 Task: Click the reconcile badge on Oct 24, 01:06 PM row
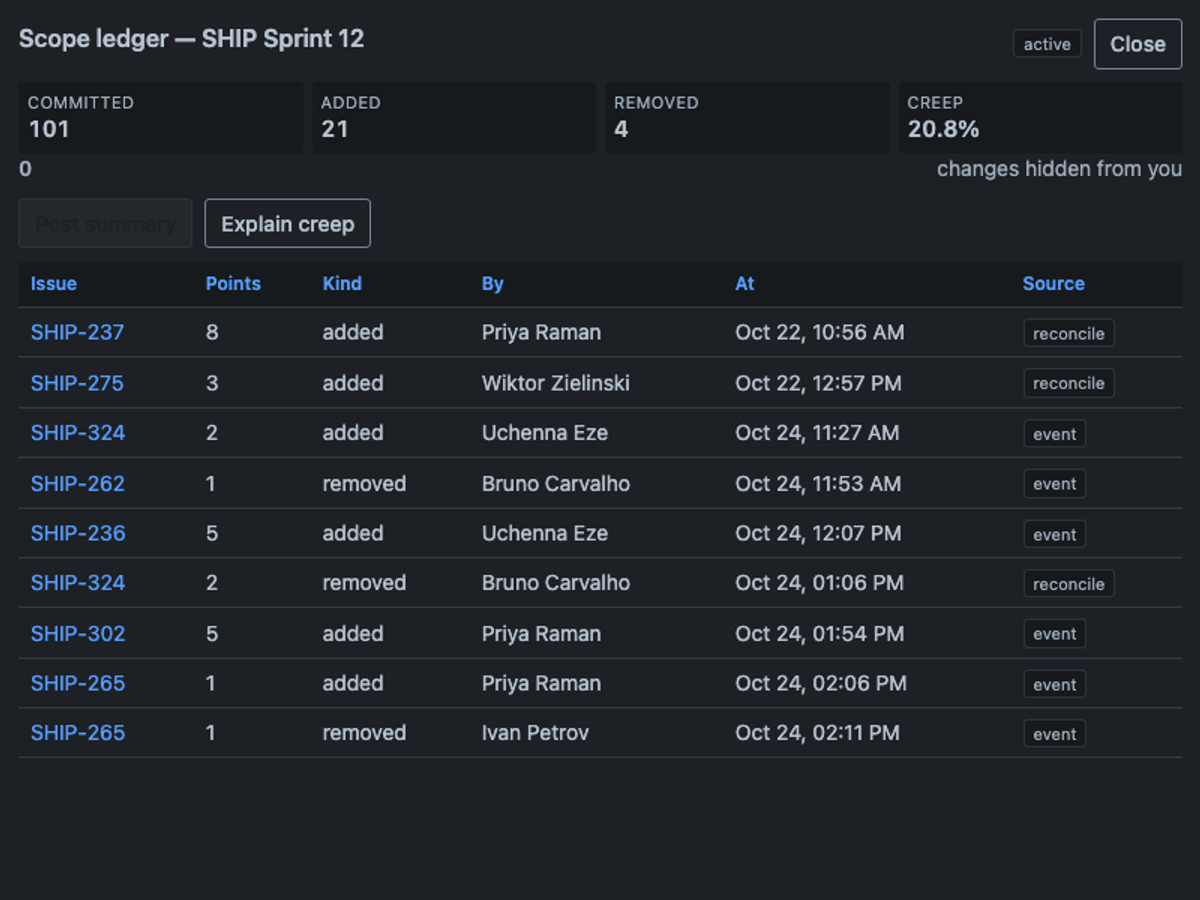[1068, 584]
